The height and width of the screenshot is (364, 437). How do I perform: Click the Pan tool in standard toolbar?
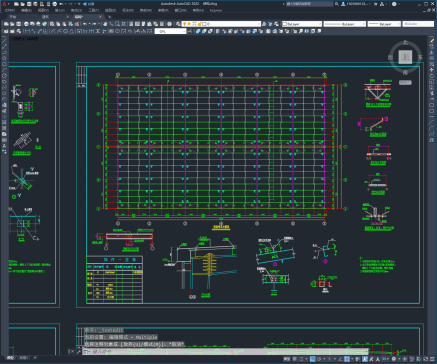[x=105, y=24]
